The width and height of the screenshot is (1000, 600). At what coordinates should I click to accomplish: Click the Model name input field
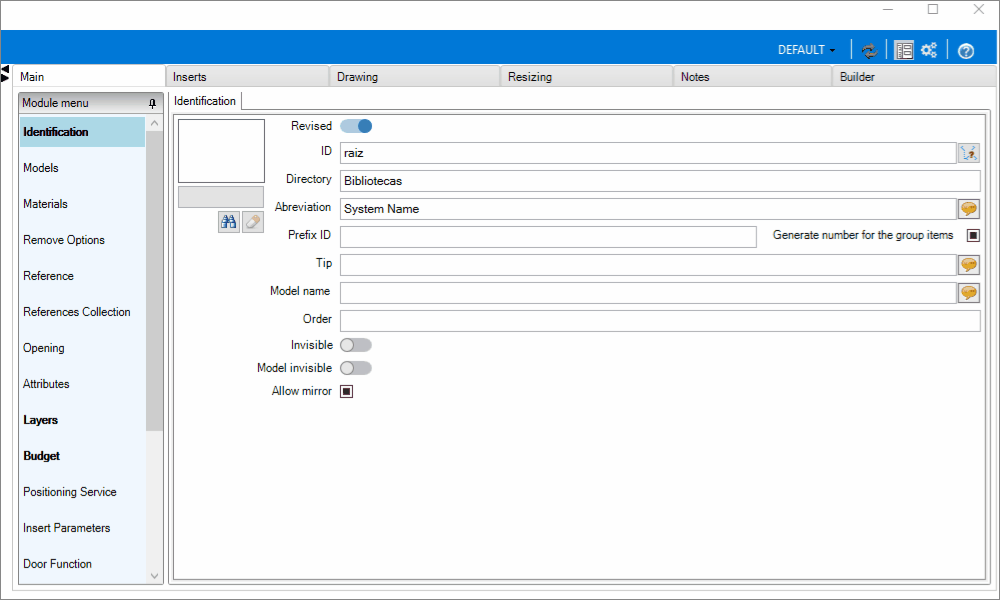(648, 293)
